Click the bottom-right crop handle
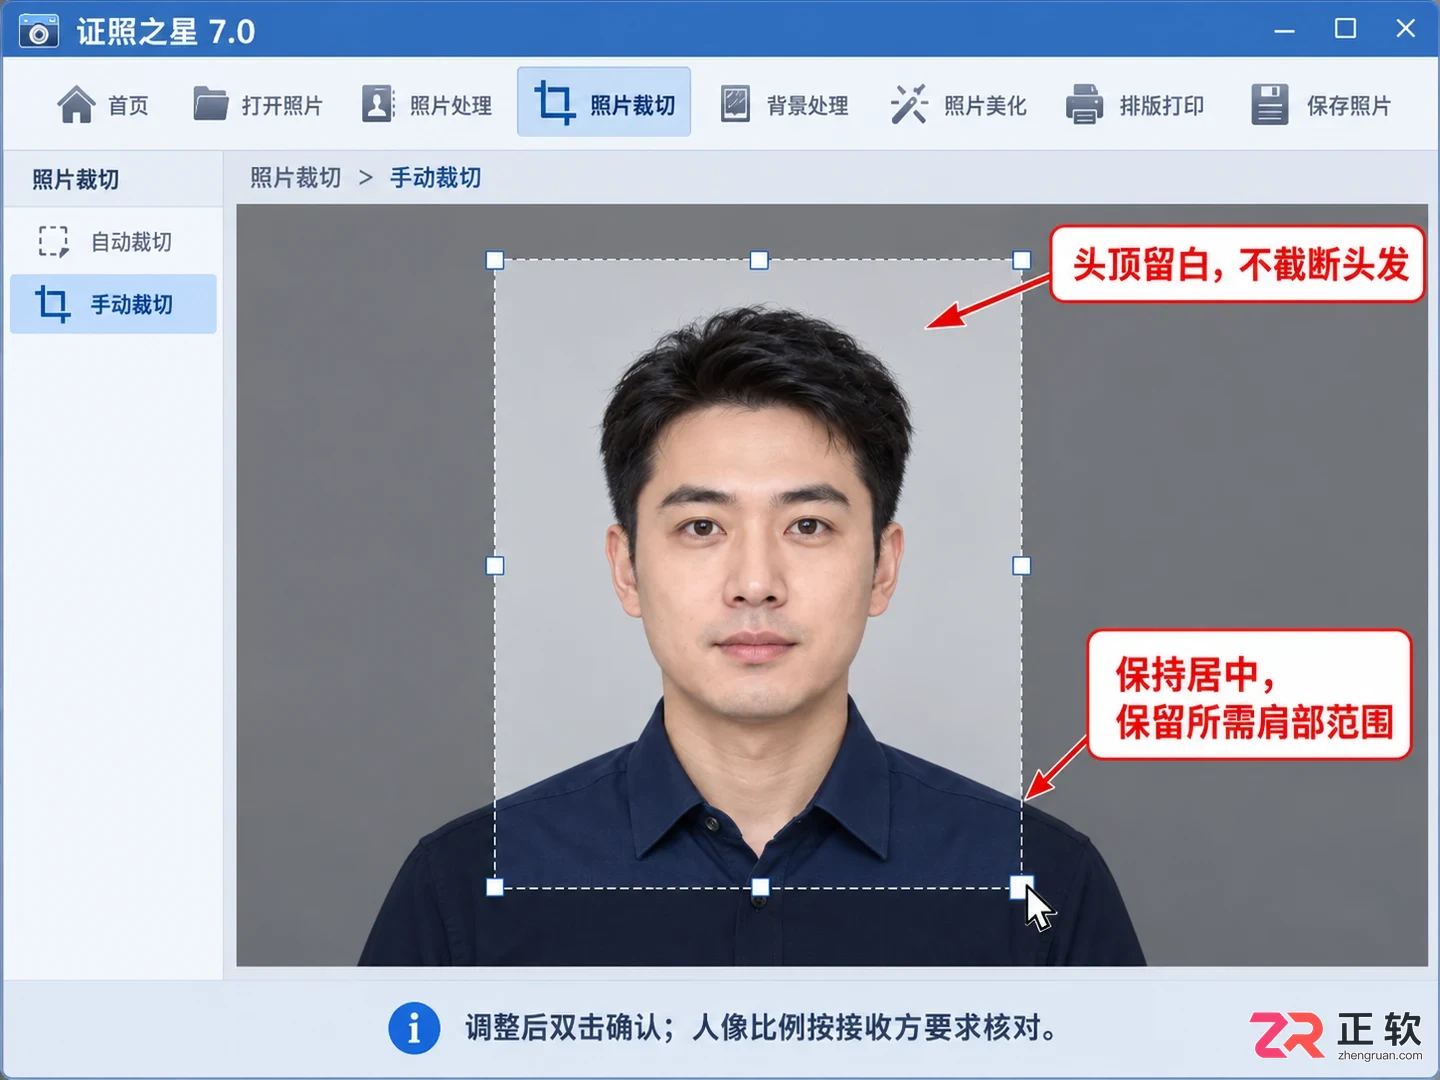The width and height of the screenshot is (1440, 1080). click(x=1021, y=886)
